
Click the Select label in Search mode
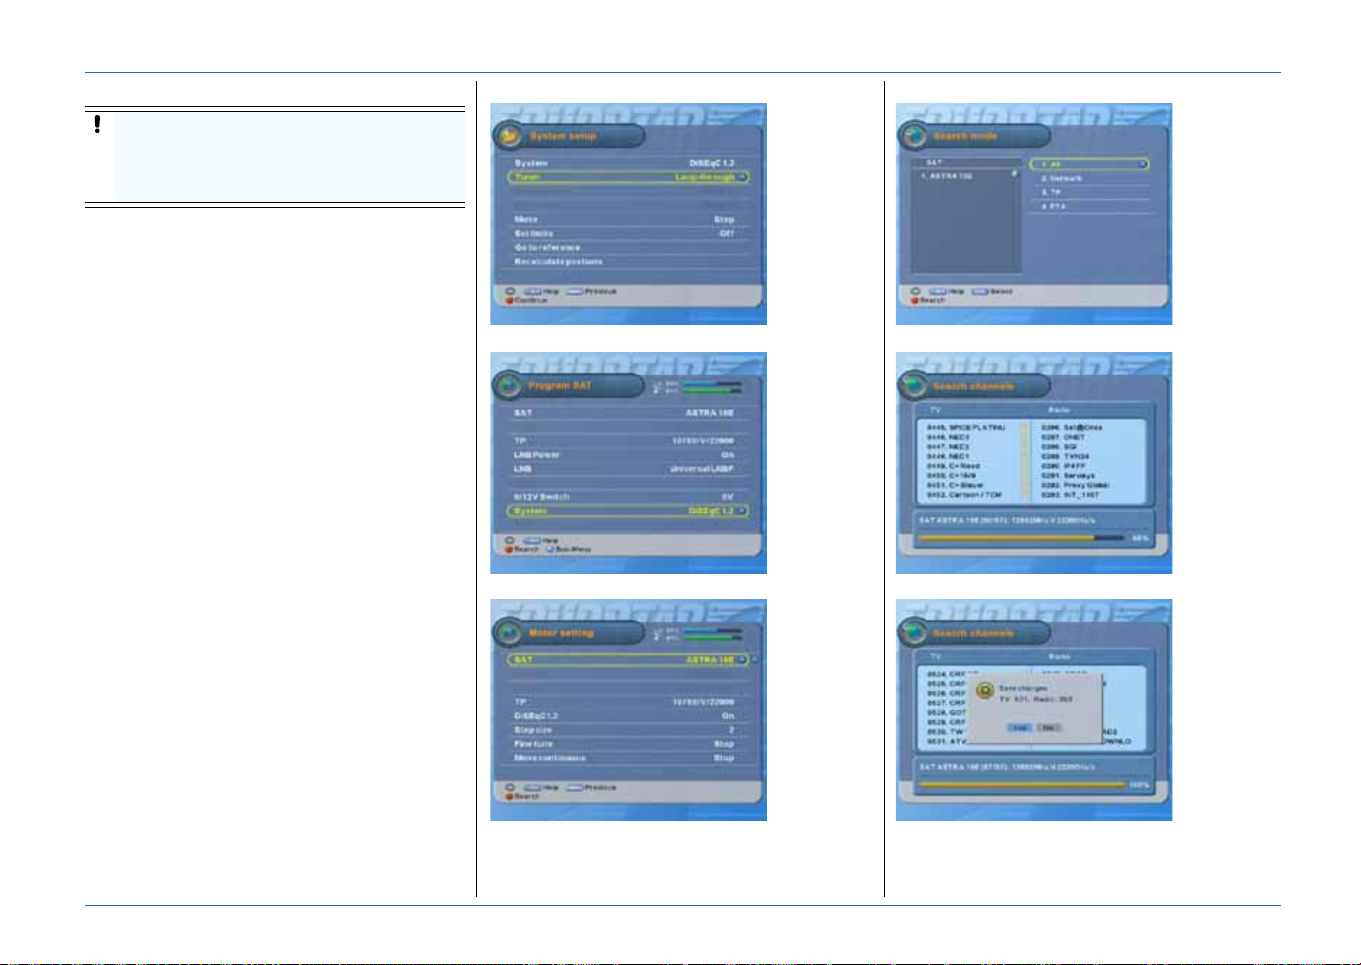[x=1001, y=291]
